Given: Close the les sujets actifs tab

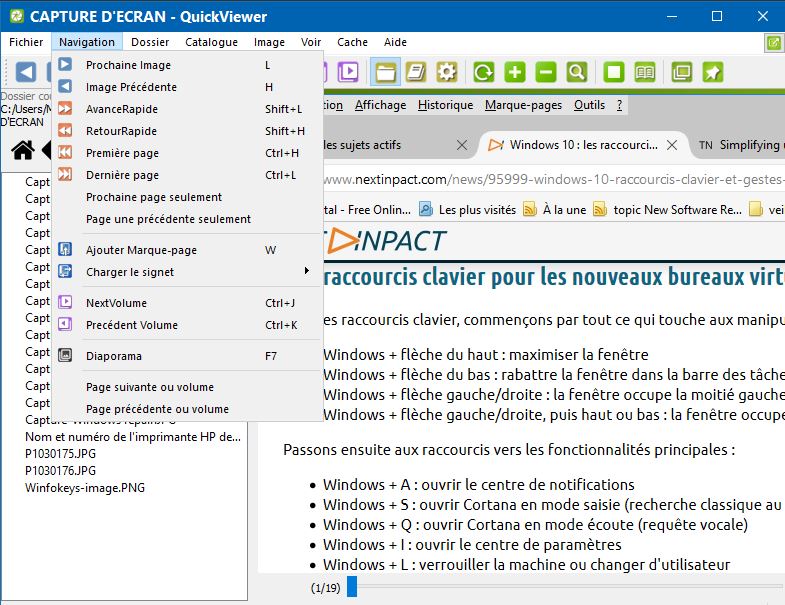Looking at the screenshot, I should 462,145.
